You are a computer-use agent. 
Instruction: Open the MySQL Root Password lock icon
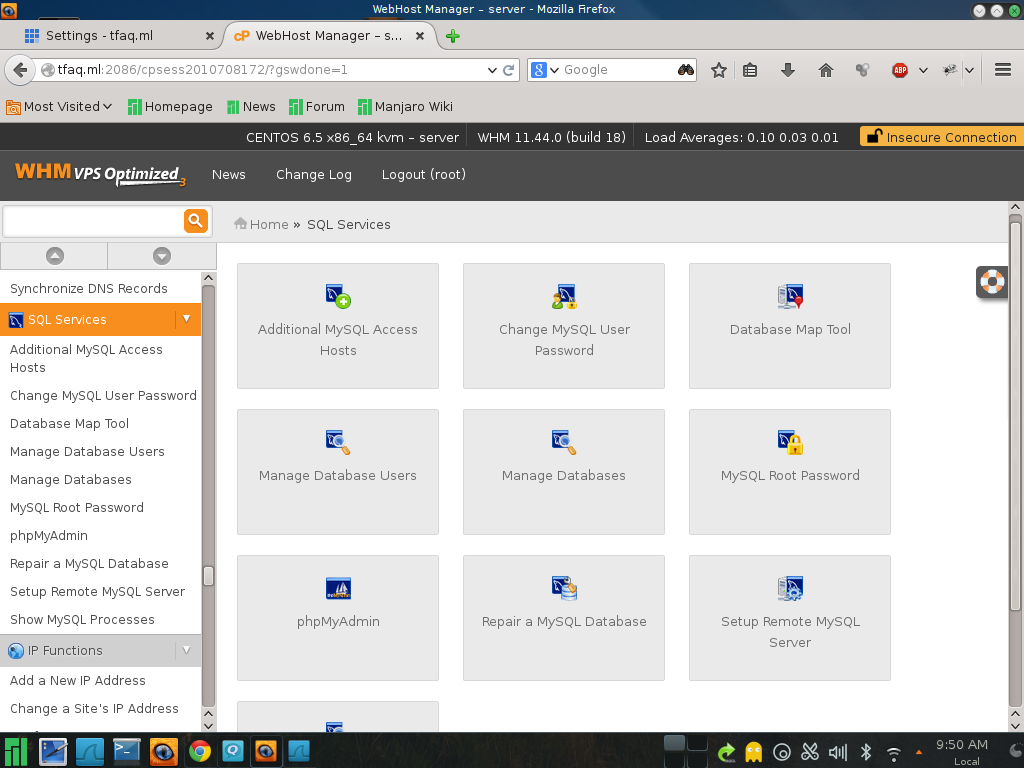(790, 442)
